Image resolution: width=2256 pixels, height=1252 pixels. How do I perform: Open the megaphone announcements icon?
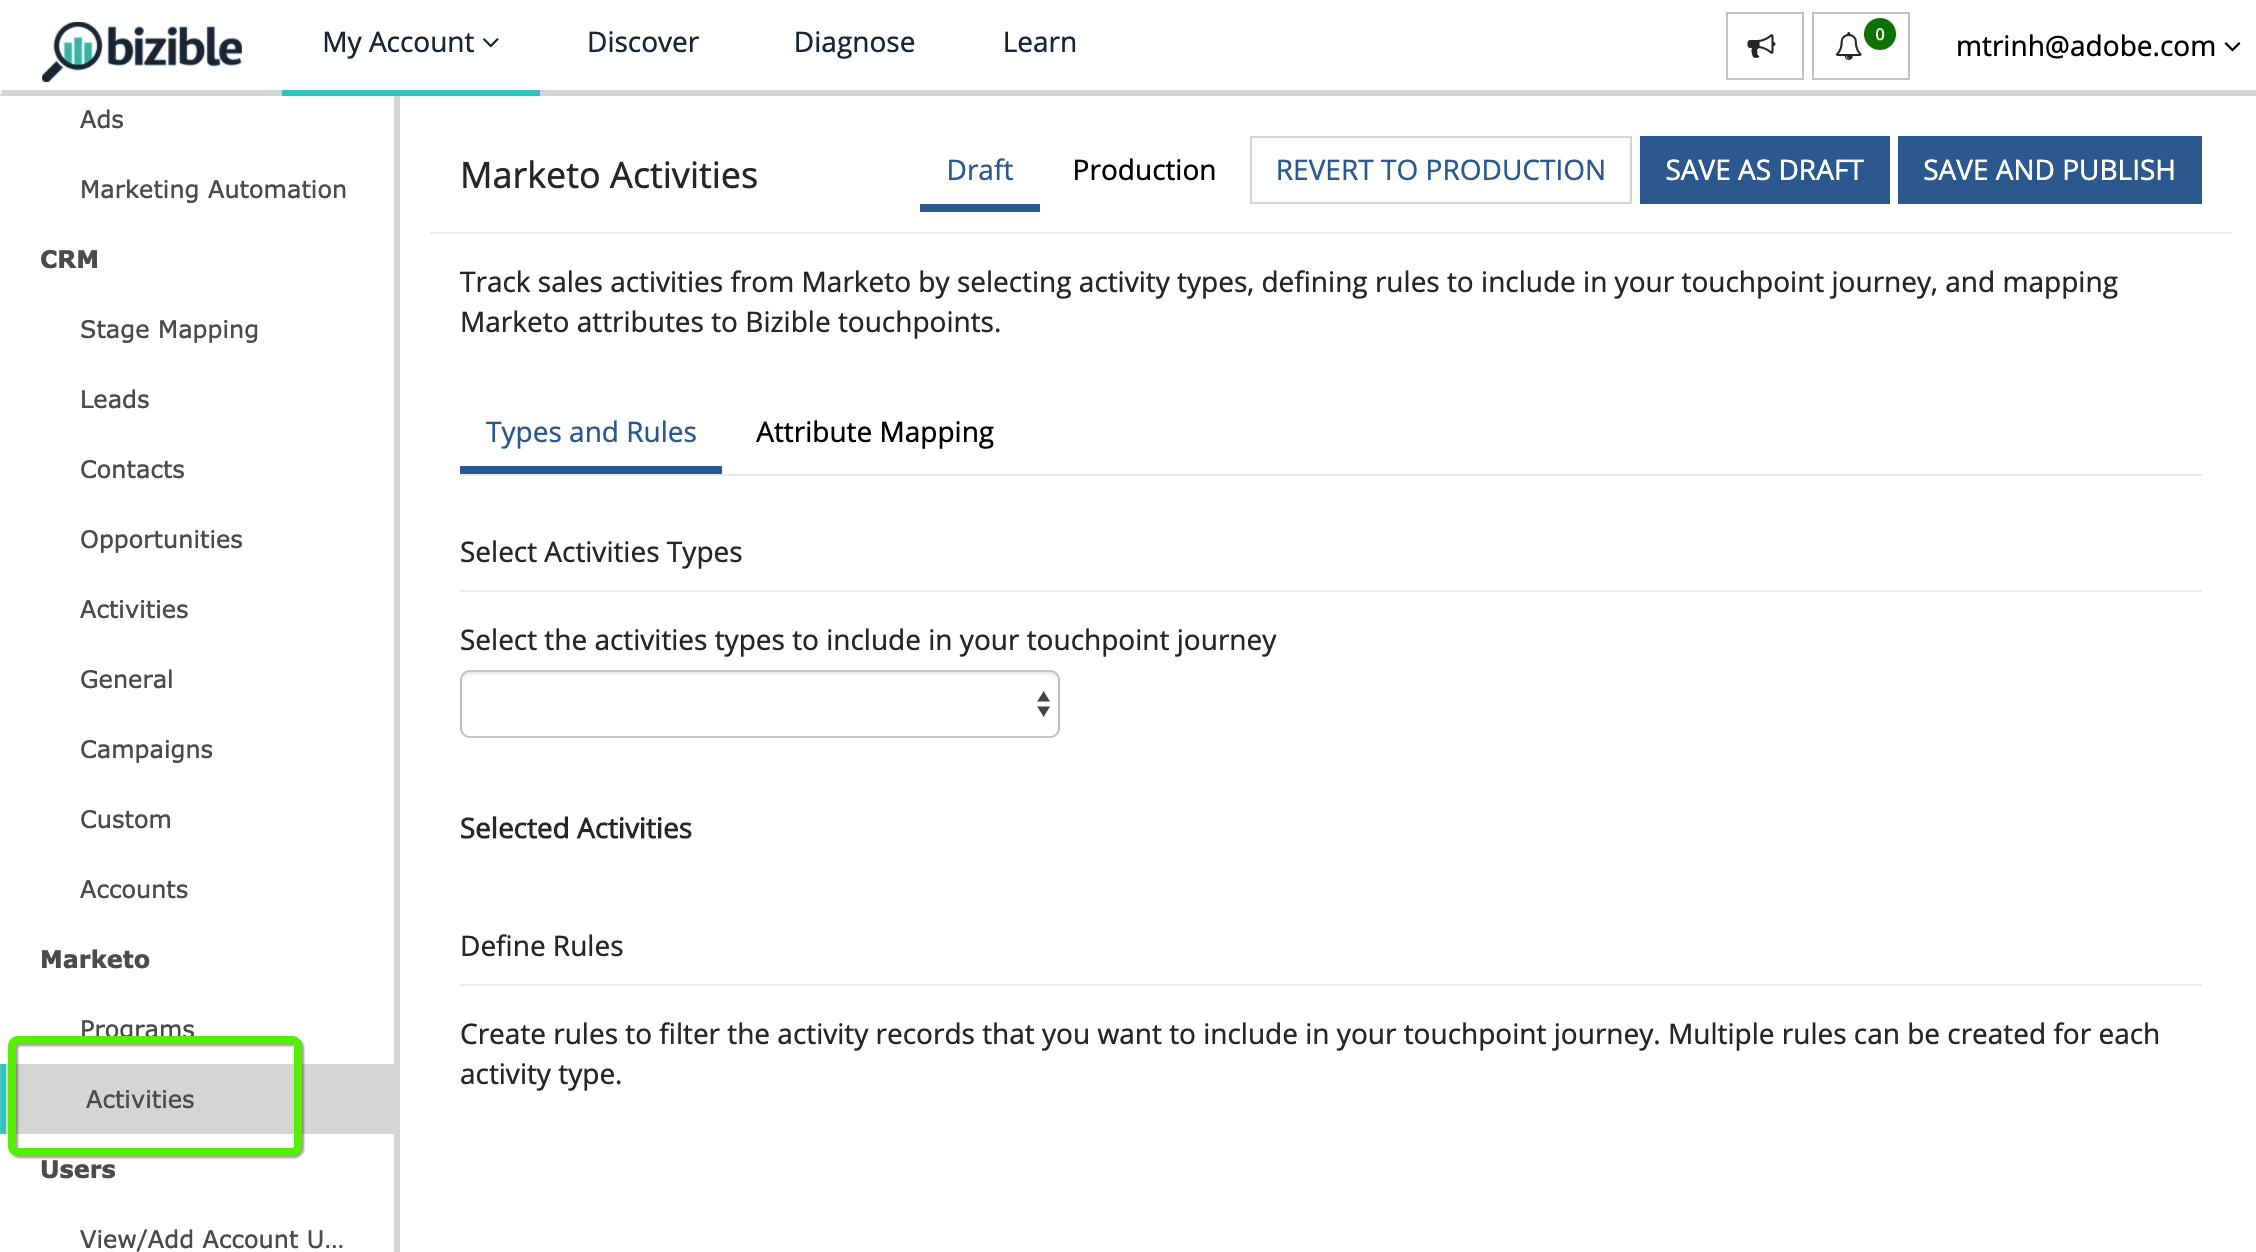point(1763,46)
